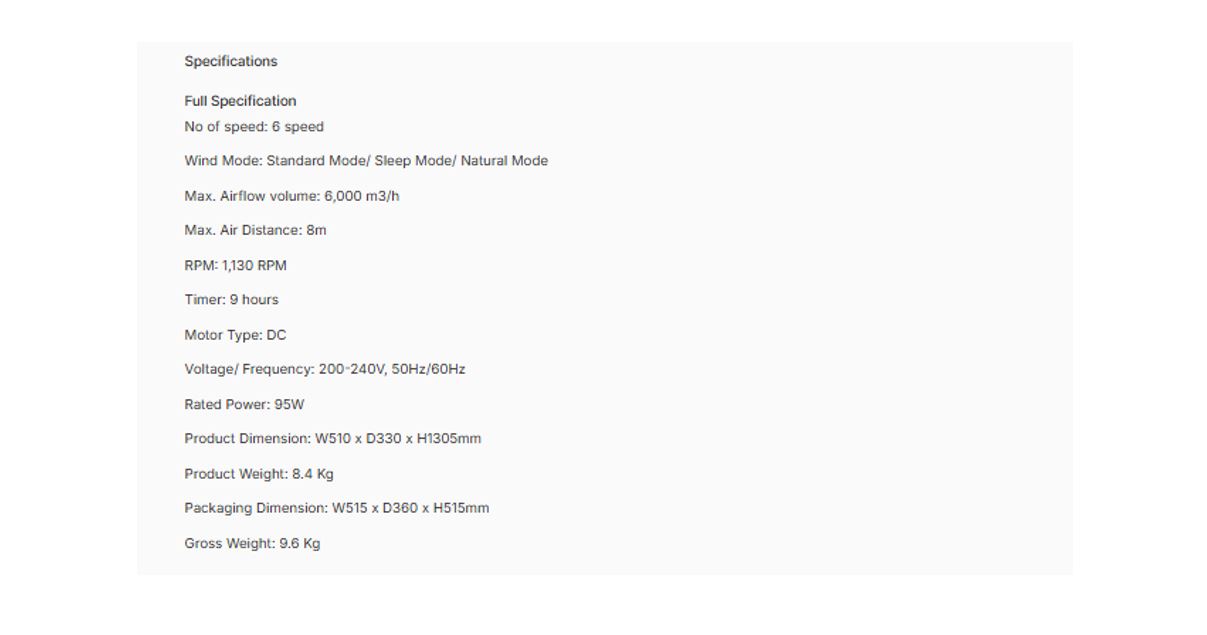Click the Natural Mode text in Wind Mode
Viewport: 1207px width, 635px height.
click(504, 161)
